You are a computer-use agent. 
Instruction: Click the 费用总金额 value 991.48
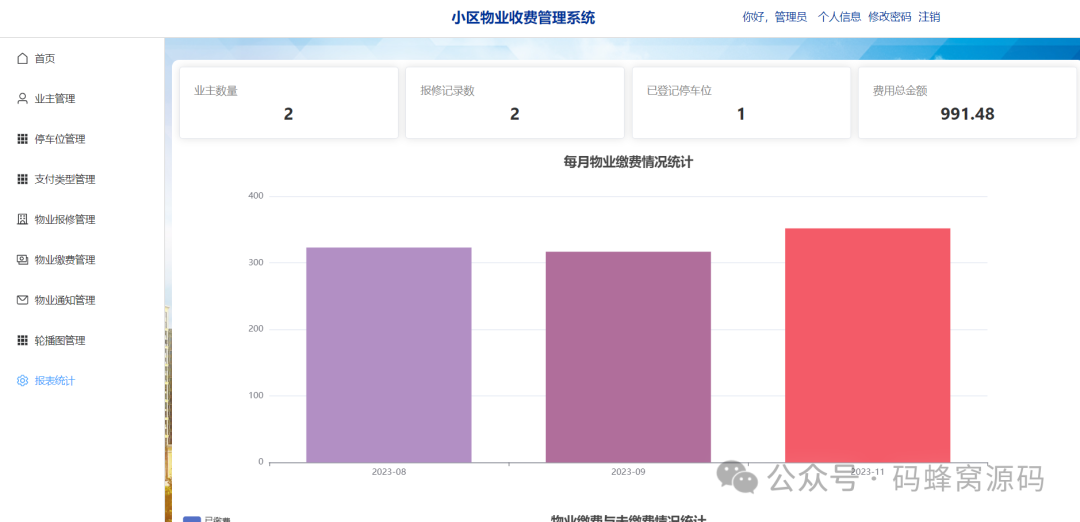pyautogui.click(x=967, y=114)
